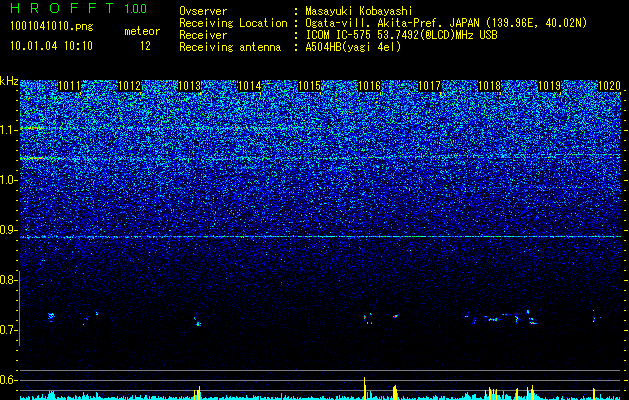Click the 'Receiving antenna' label
This screenshot has width=629, height=400.
[x=230, y=47]
